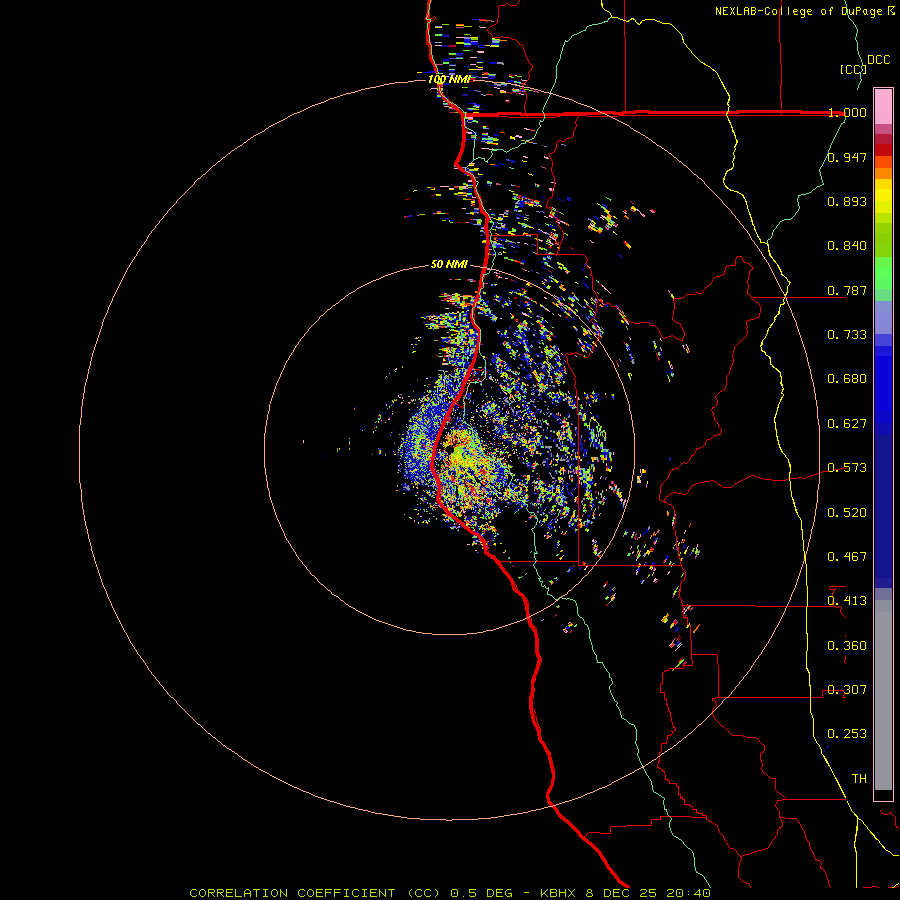Click the 0.893 scale value
The image size is (900, 900).
(x=847, y=201)
